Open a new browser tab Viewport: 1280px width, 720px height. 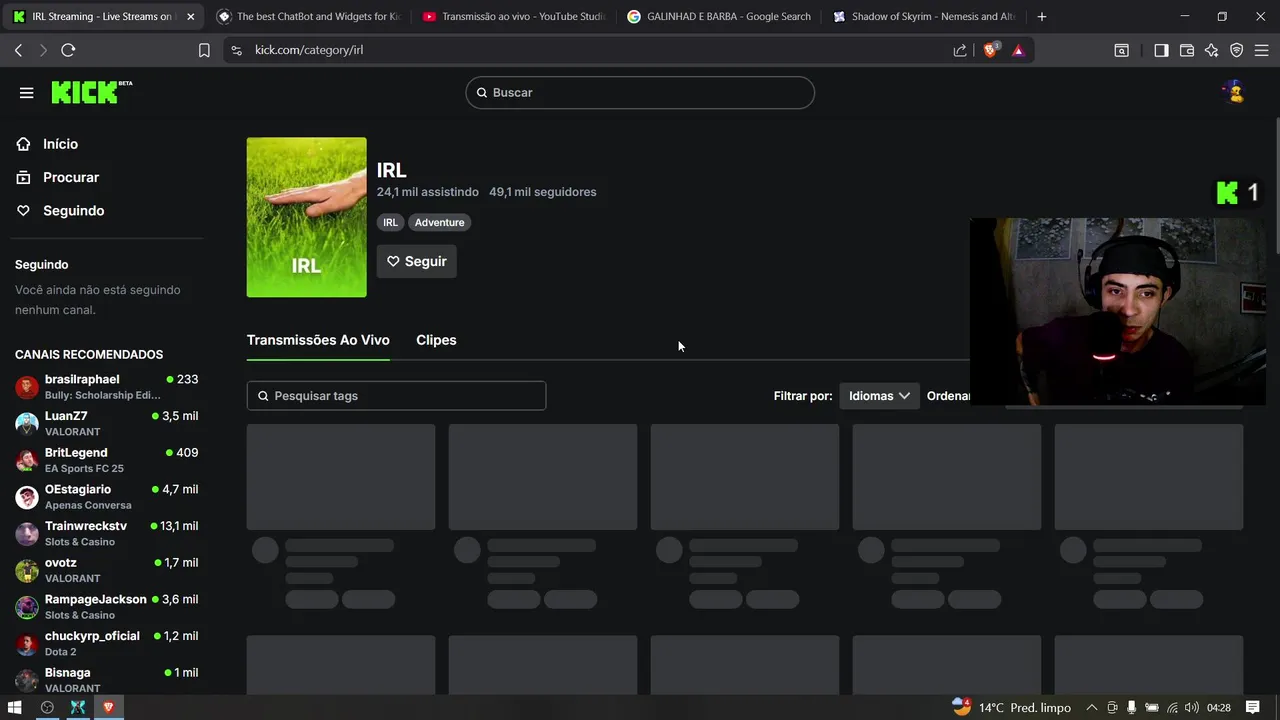[x=1042, y=16]
